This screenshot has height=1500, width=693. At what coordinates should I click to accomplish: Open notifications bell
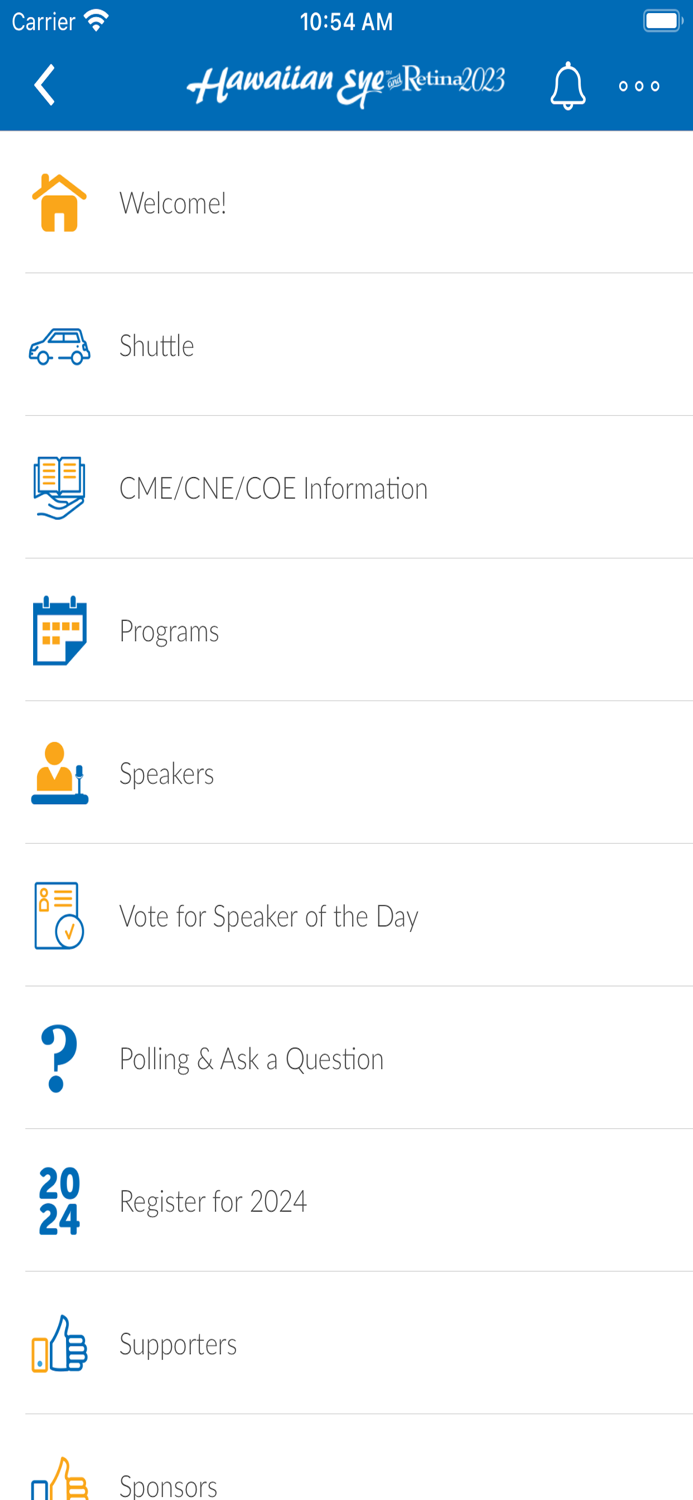pyautogui.click(x=567, y=85)
